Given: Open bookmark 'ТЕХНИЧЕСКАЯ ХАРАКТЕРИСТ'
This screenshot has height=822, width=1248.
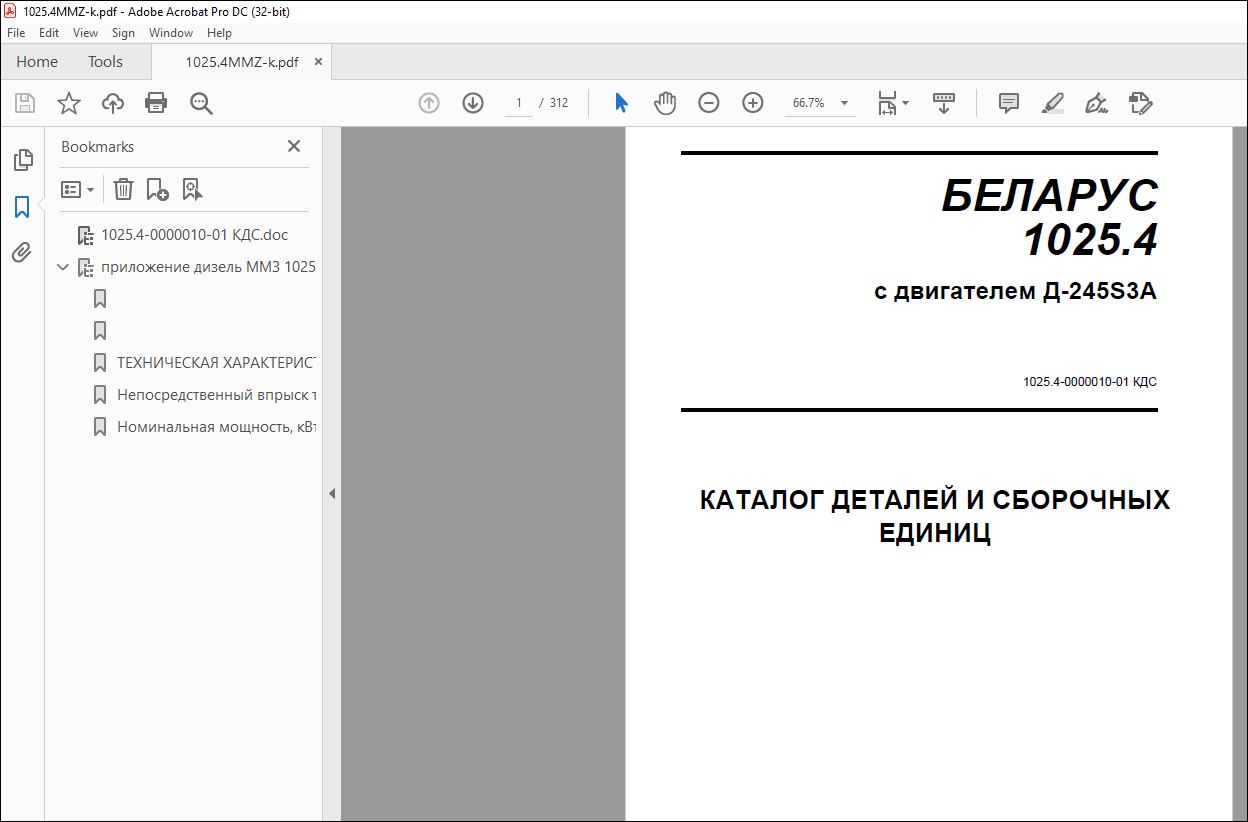Looking at the screenshot, I should 217,363.
